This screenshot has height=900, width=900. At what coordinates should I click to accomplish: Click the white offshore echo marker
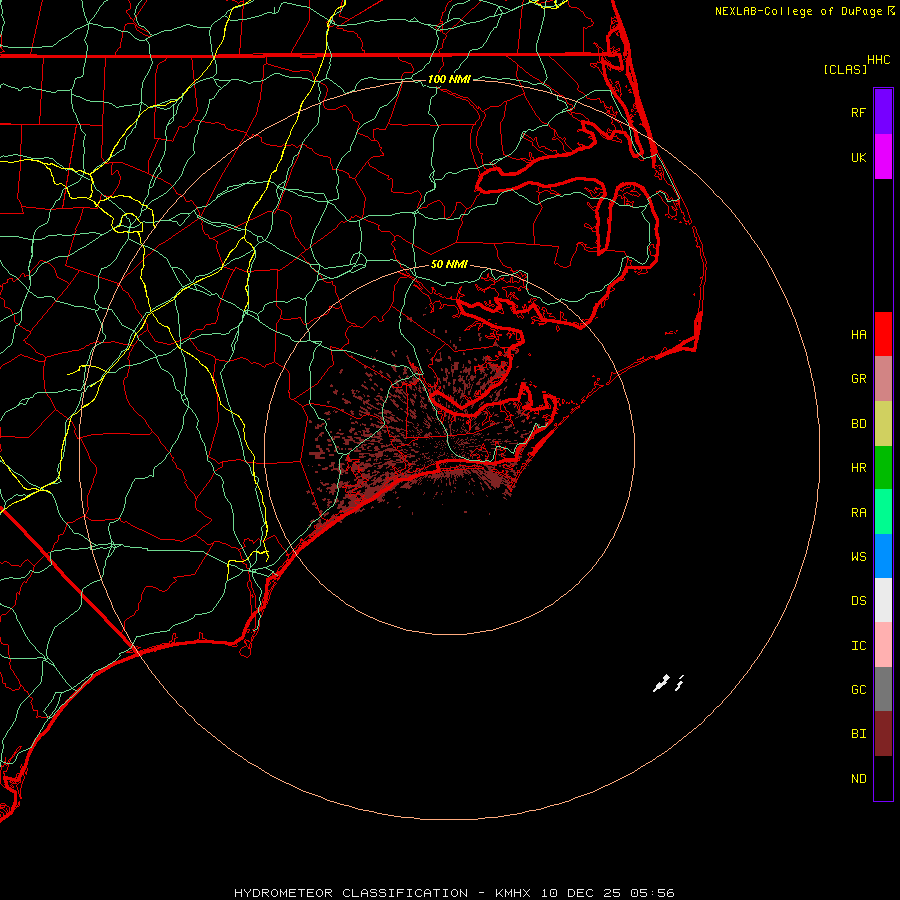668,683
